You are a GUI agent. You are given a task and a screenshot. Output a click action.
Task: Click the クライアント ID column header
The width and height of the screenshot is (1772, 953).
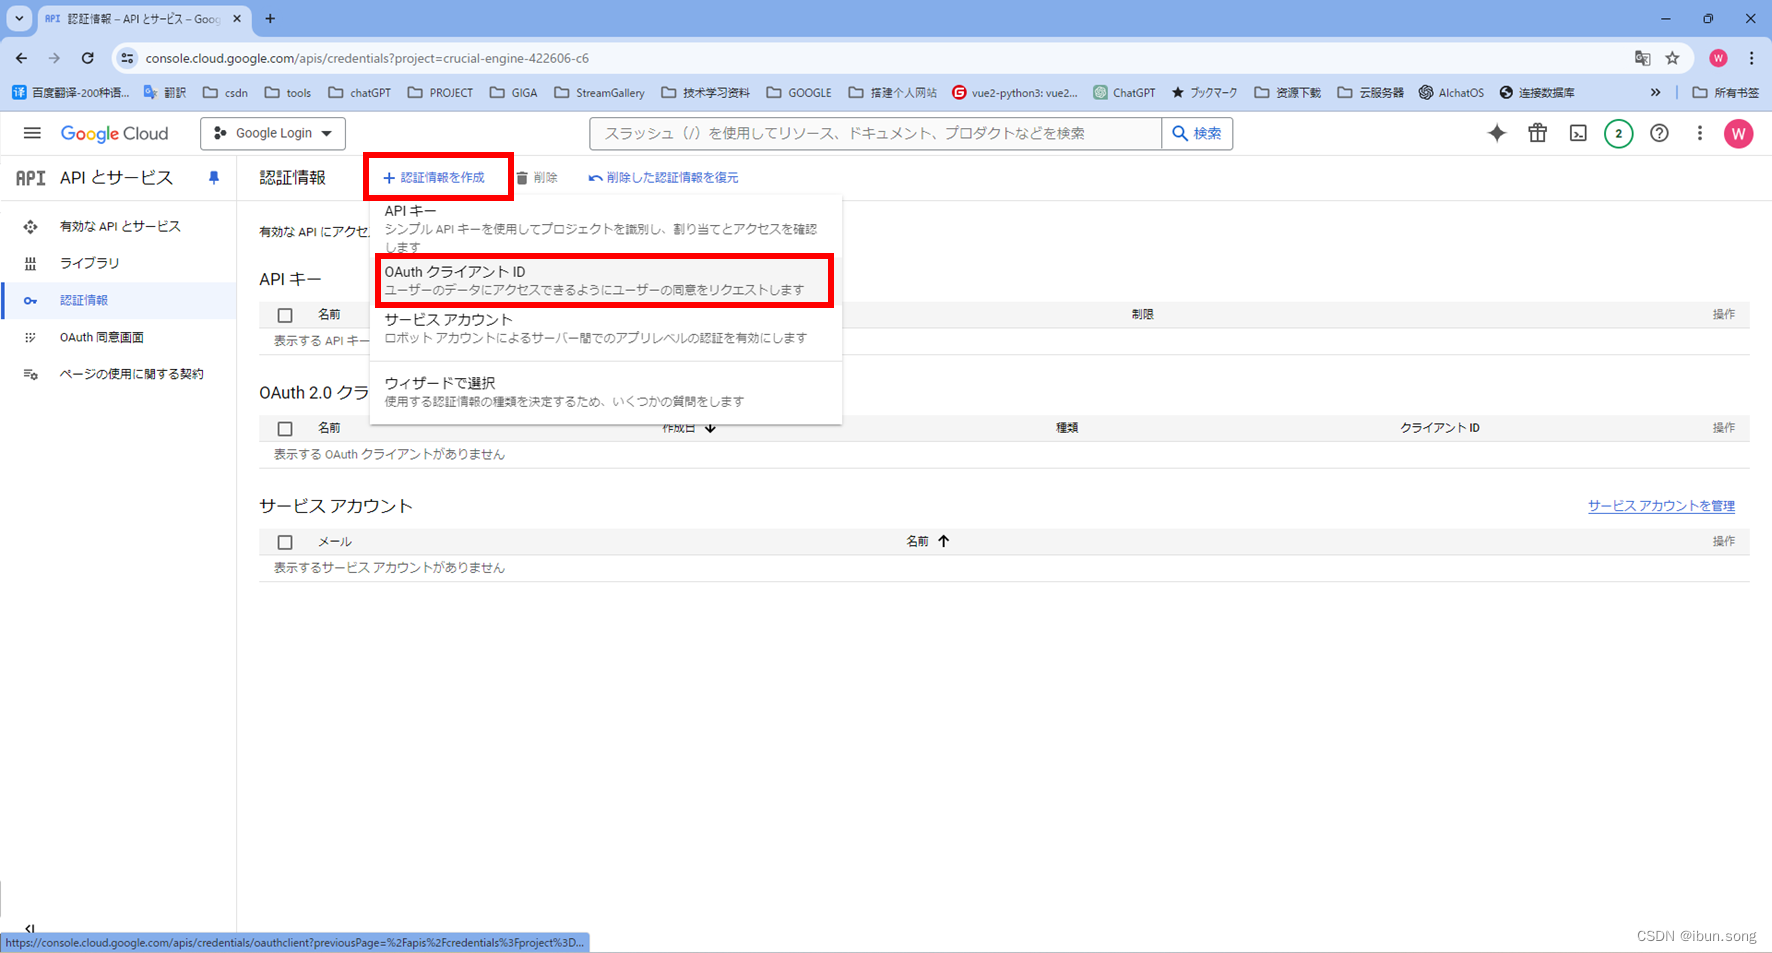tap(1439, 428)
